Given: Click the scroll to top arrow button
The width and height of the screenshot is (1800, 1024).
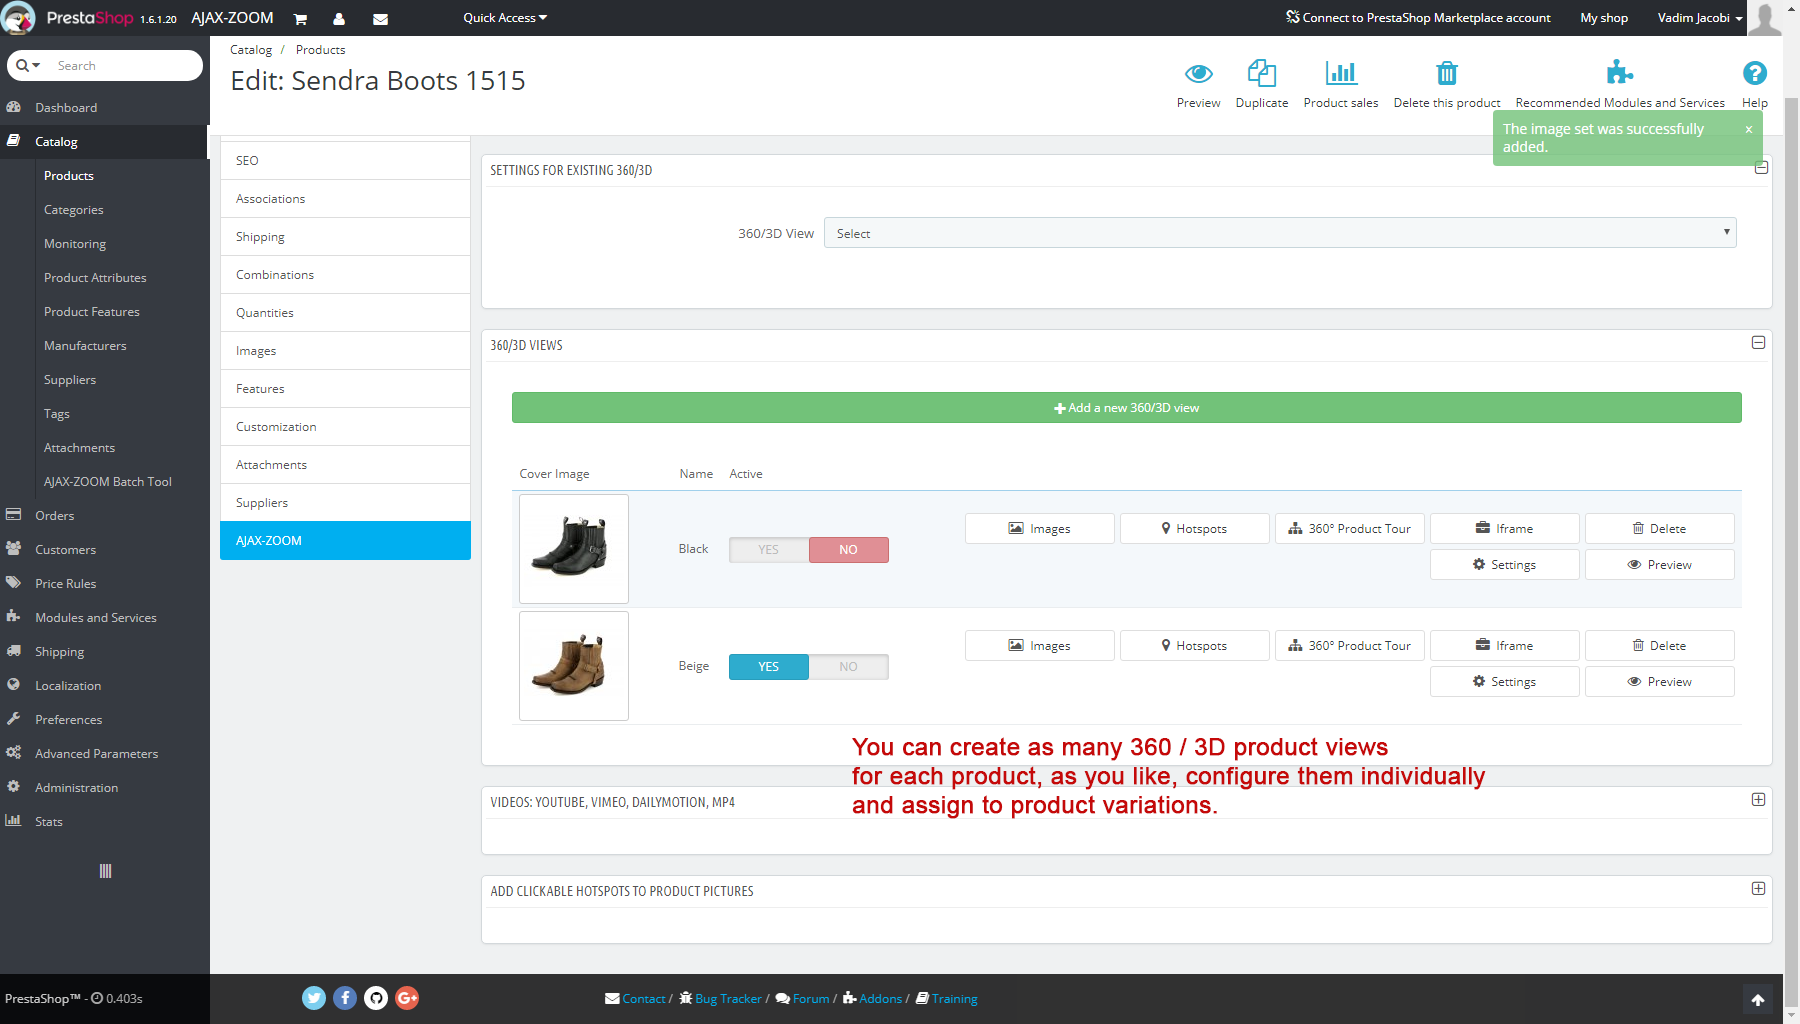Looking at the screenshot, I should pyautogui.click(x=1758, y=1000).
